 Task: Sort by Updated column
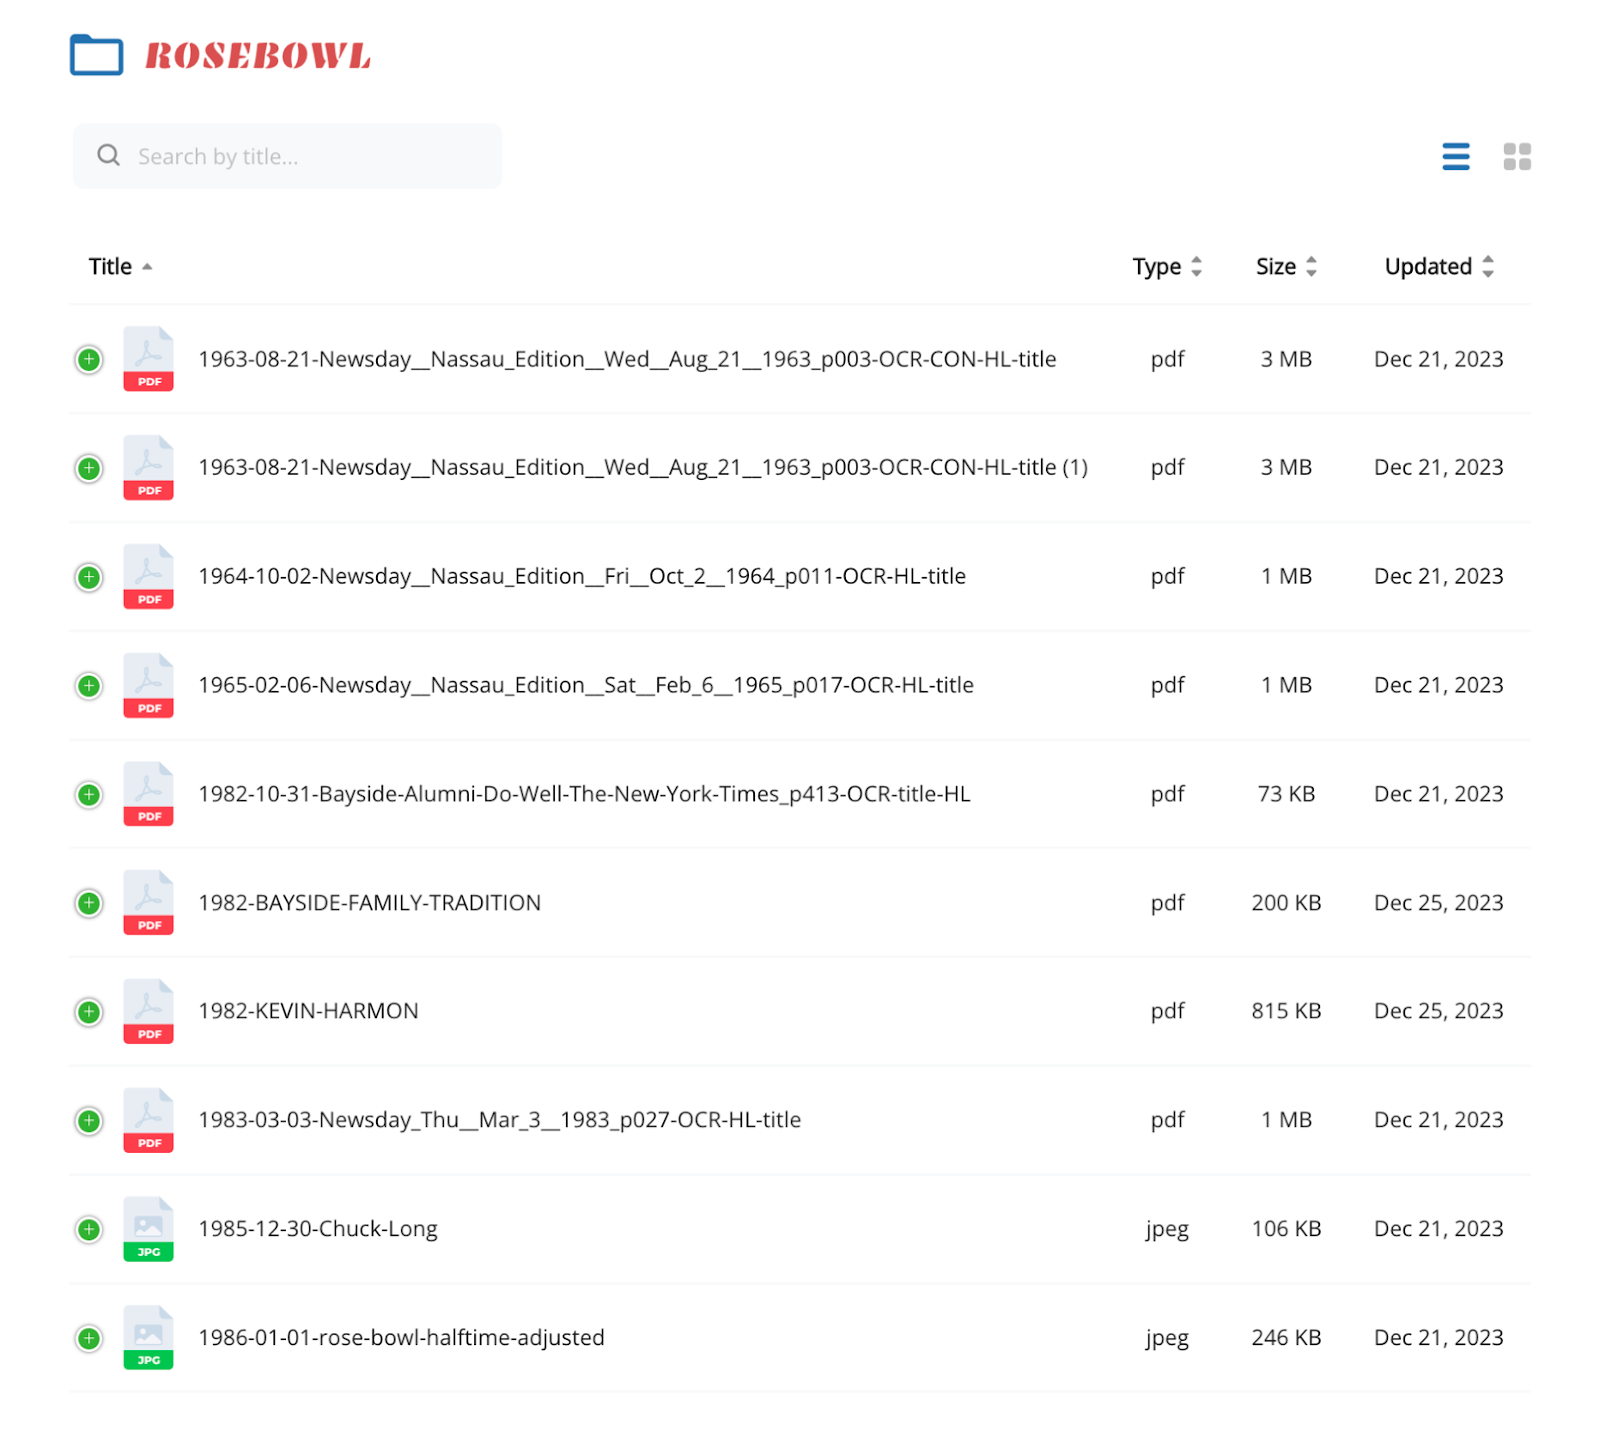[x=1439, y=266]
